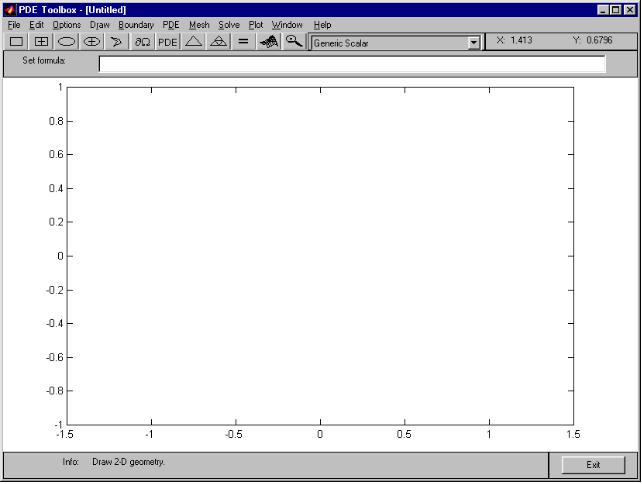642x484 pixels.
Task: Click y-axis tick label -0.6
Action: coord(55,357)
